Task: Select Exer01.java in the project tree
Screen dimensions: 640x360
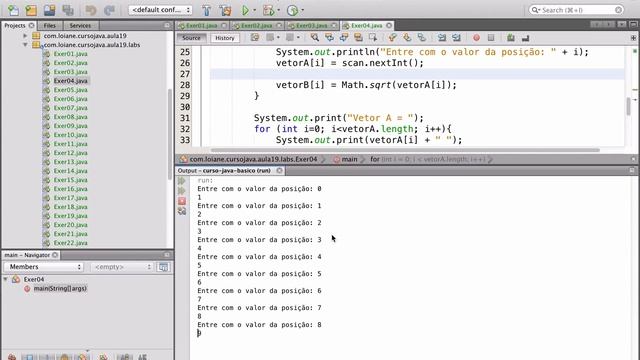Action: pos(70,54)
